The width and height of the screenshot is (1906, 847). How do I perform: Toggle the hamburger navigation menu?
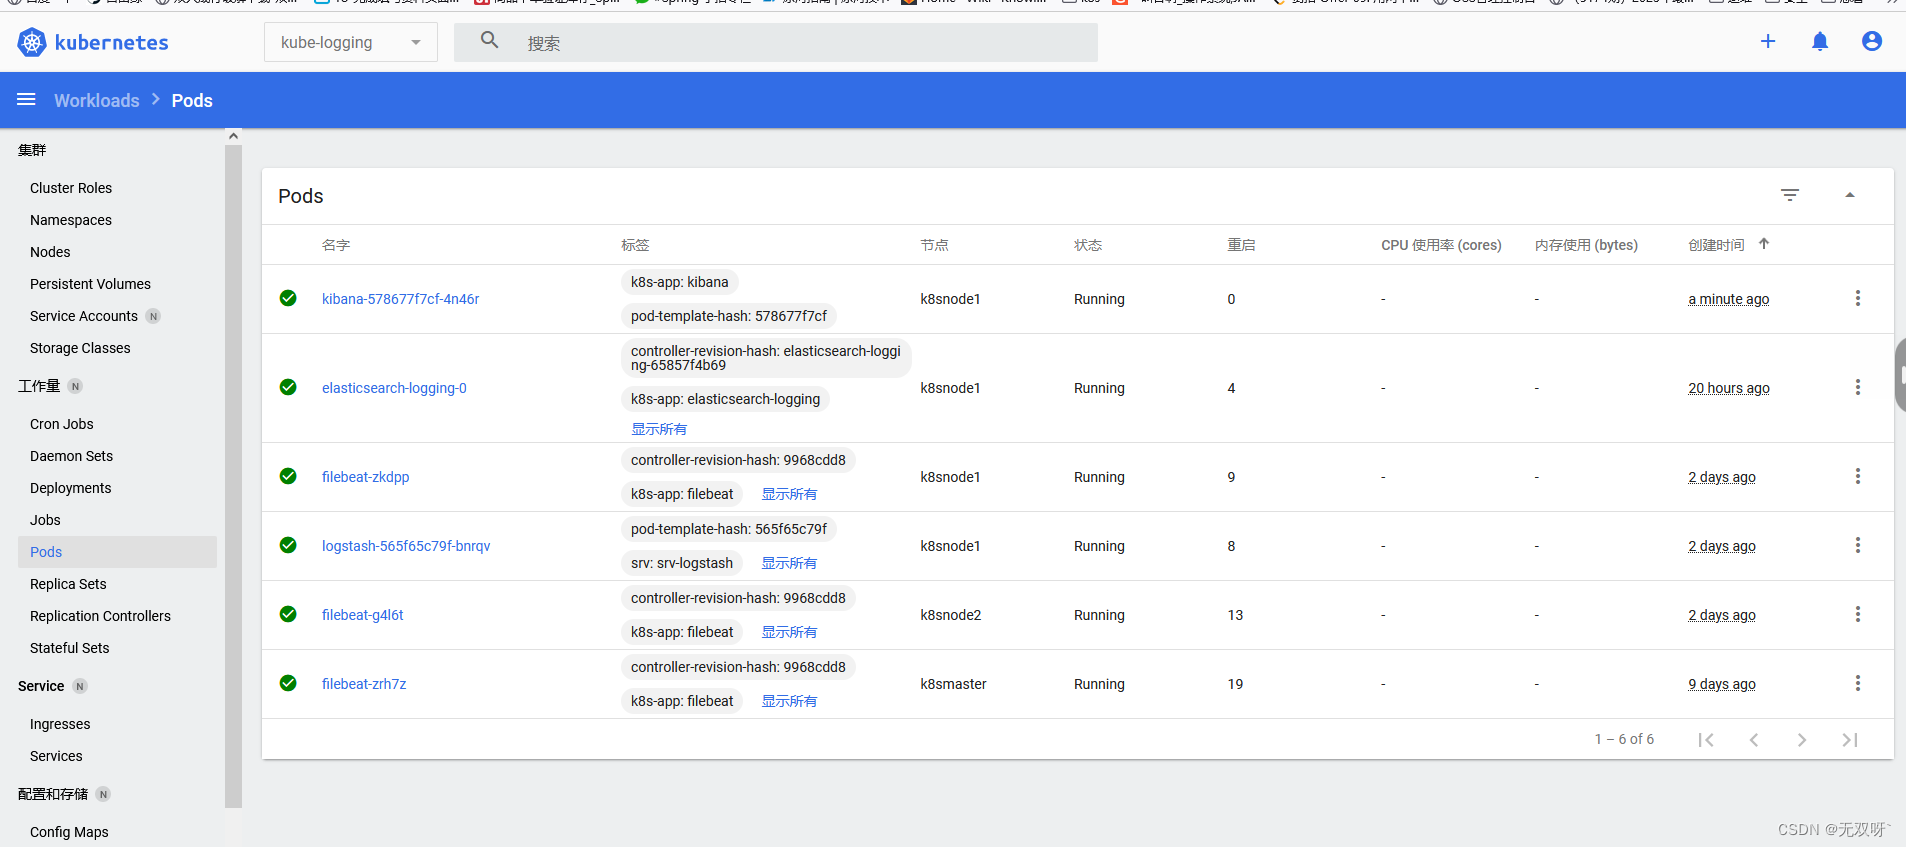pyautogui.click(x=26, y=100)
